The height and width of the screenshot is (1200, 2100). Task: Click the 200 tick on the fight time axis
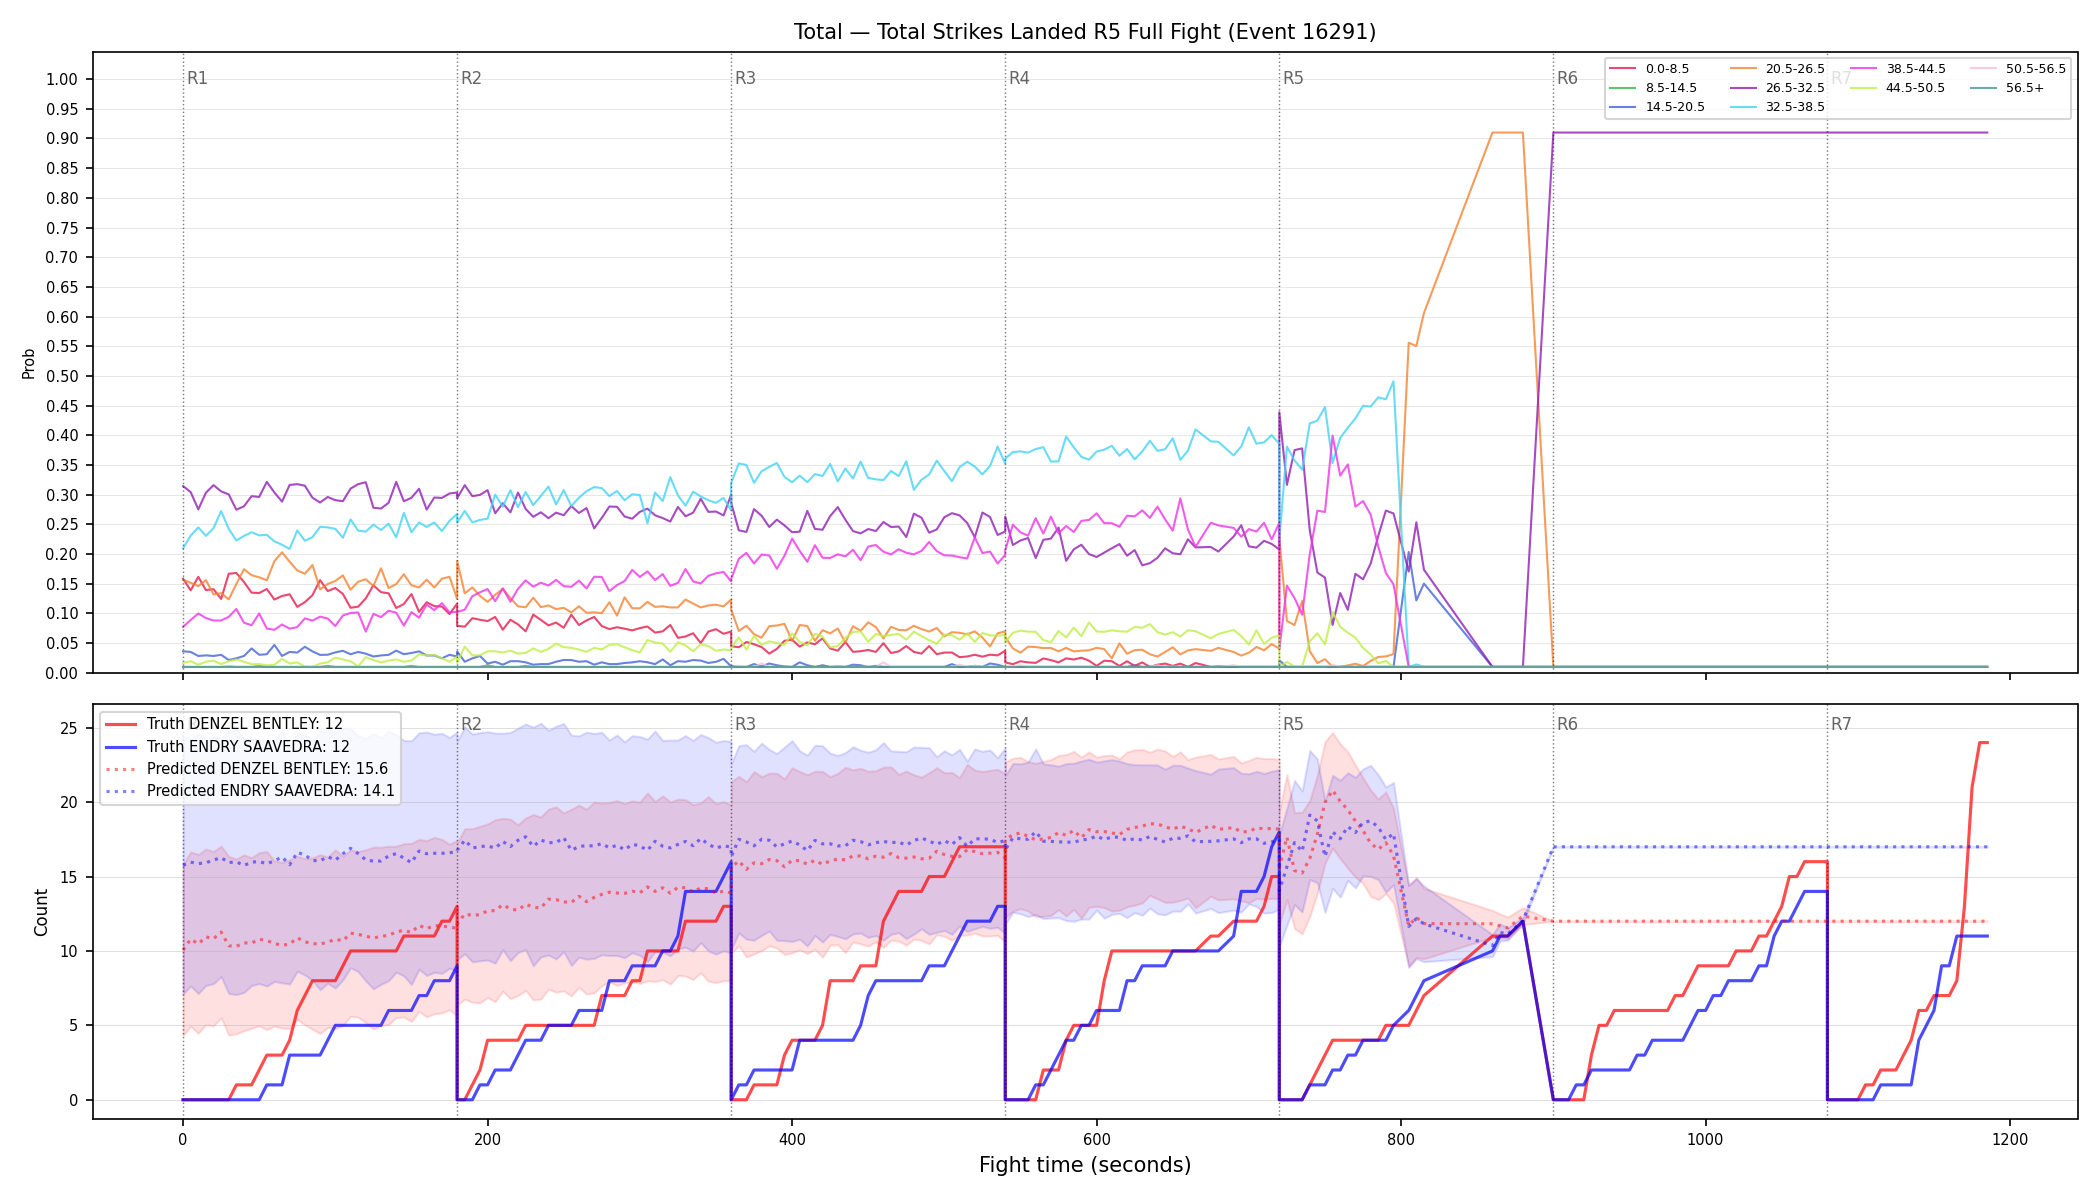pos(487,1139)
